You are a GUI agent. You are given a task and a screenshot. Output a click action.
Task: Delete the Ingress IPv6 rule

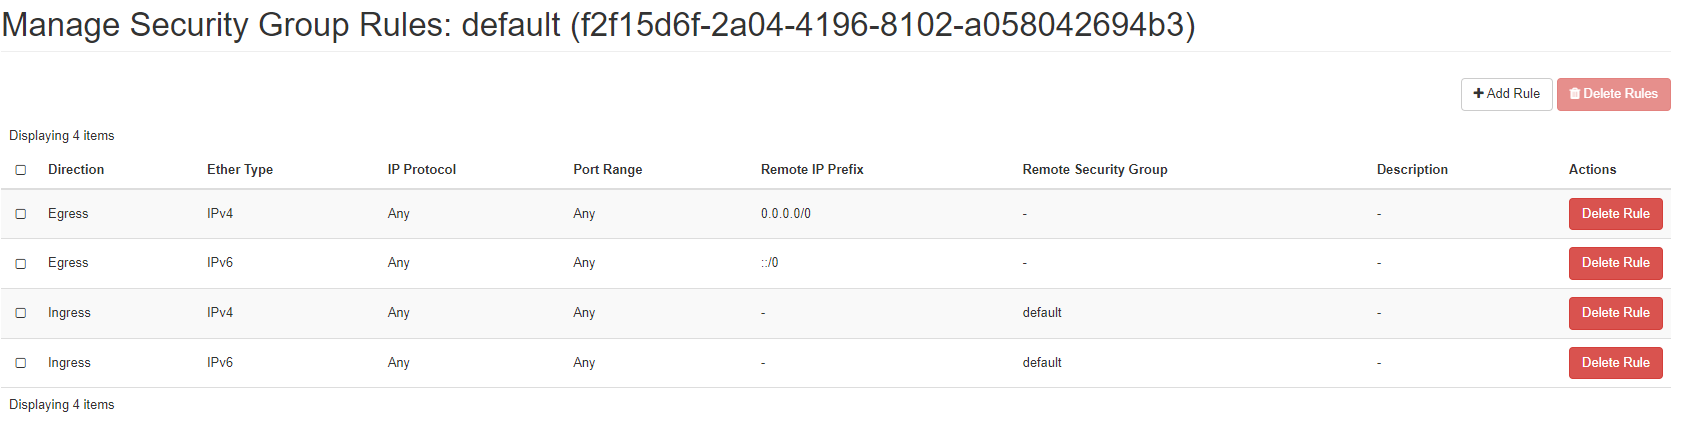pyautogui.click(x=1615, y=363)
